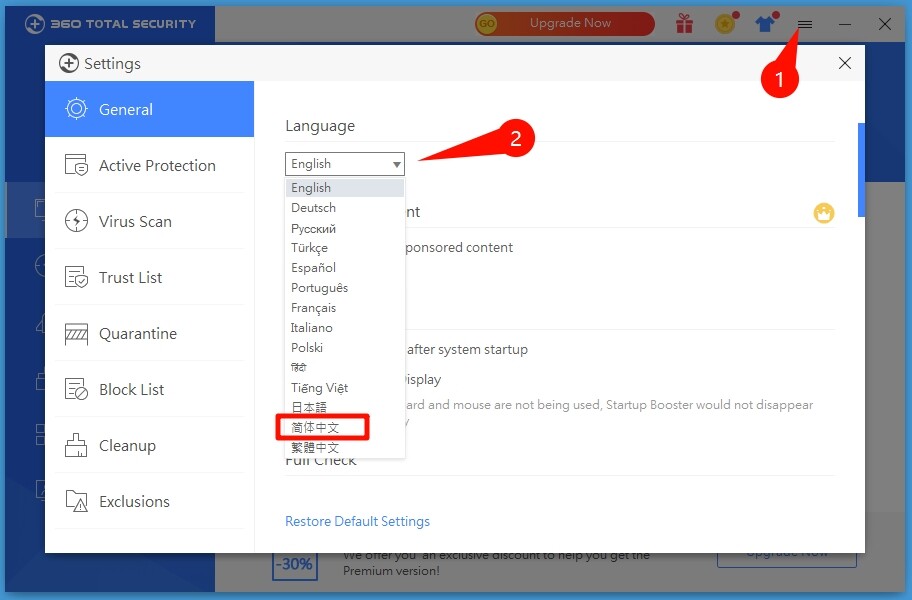Select Français language option

314,308
